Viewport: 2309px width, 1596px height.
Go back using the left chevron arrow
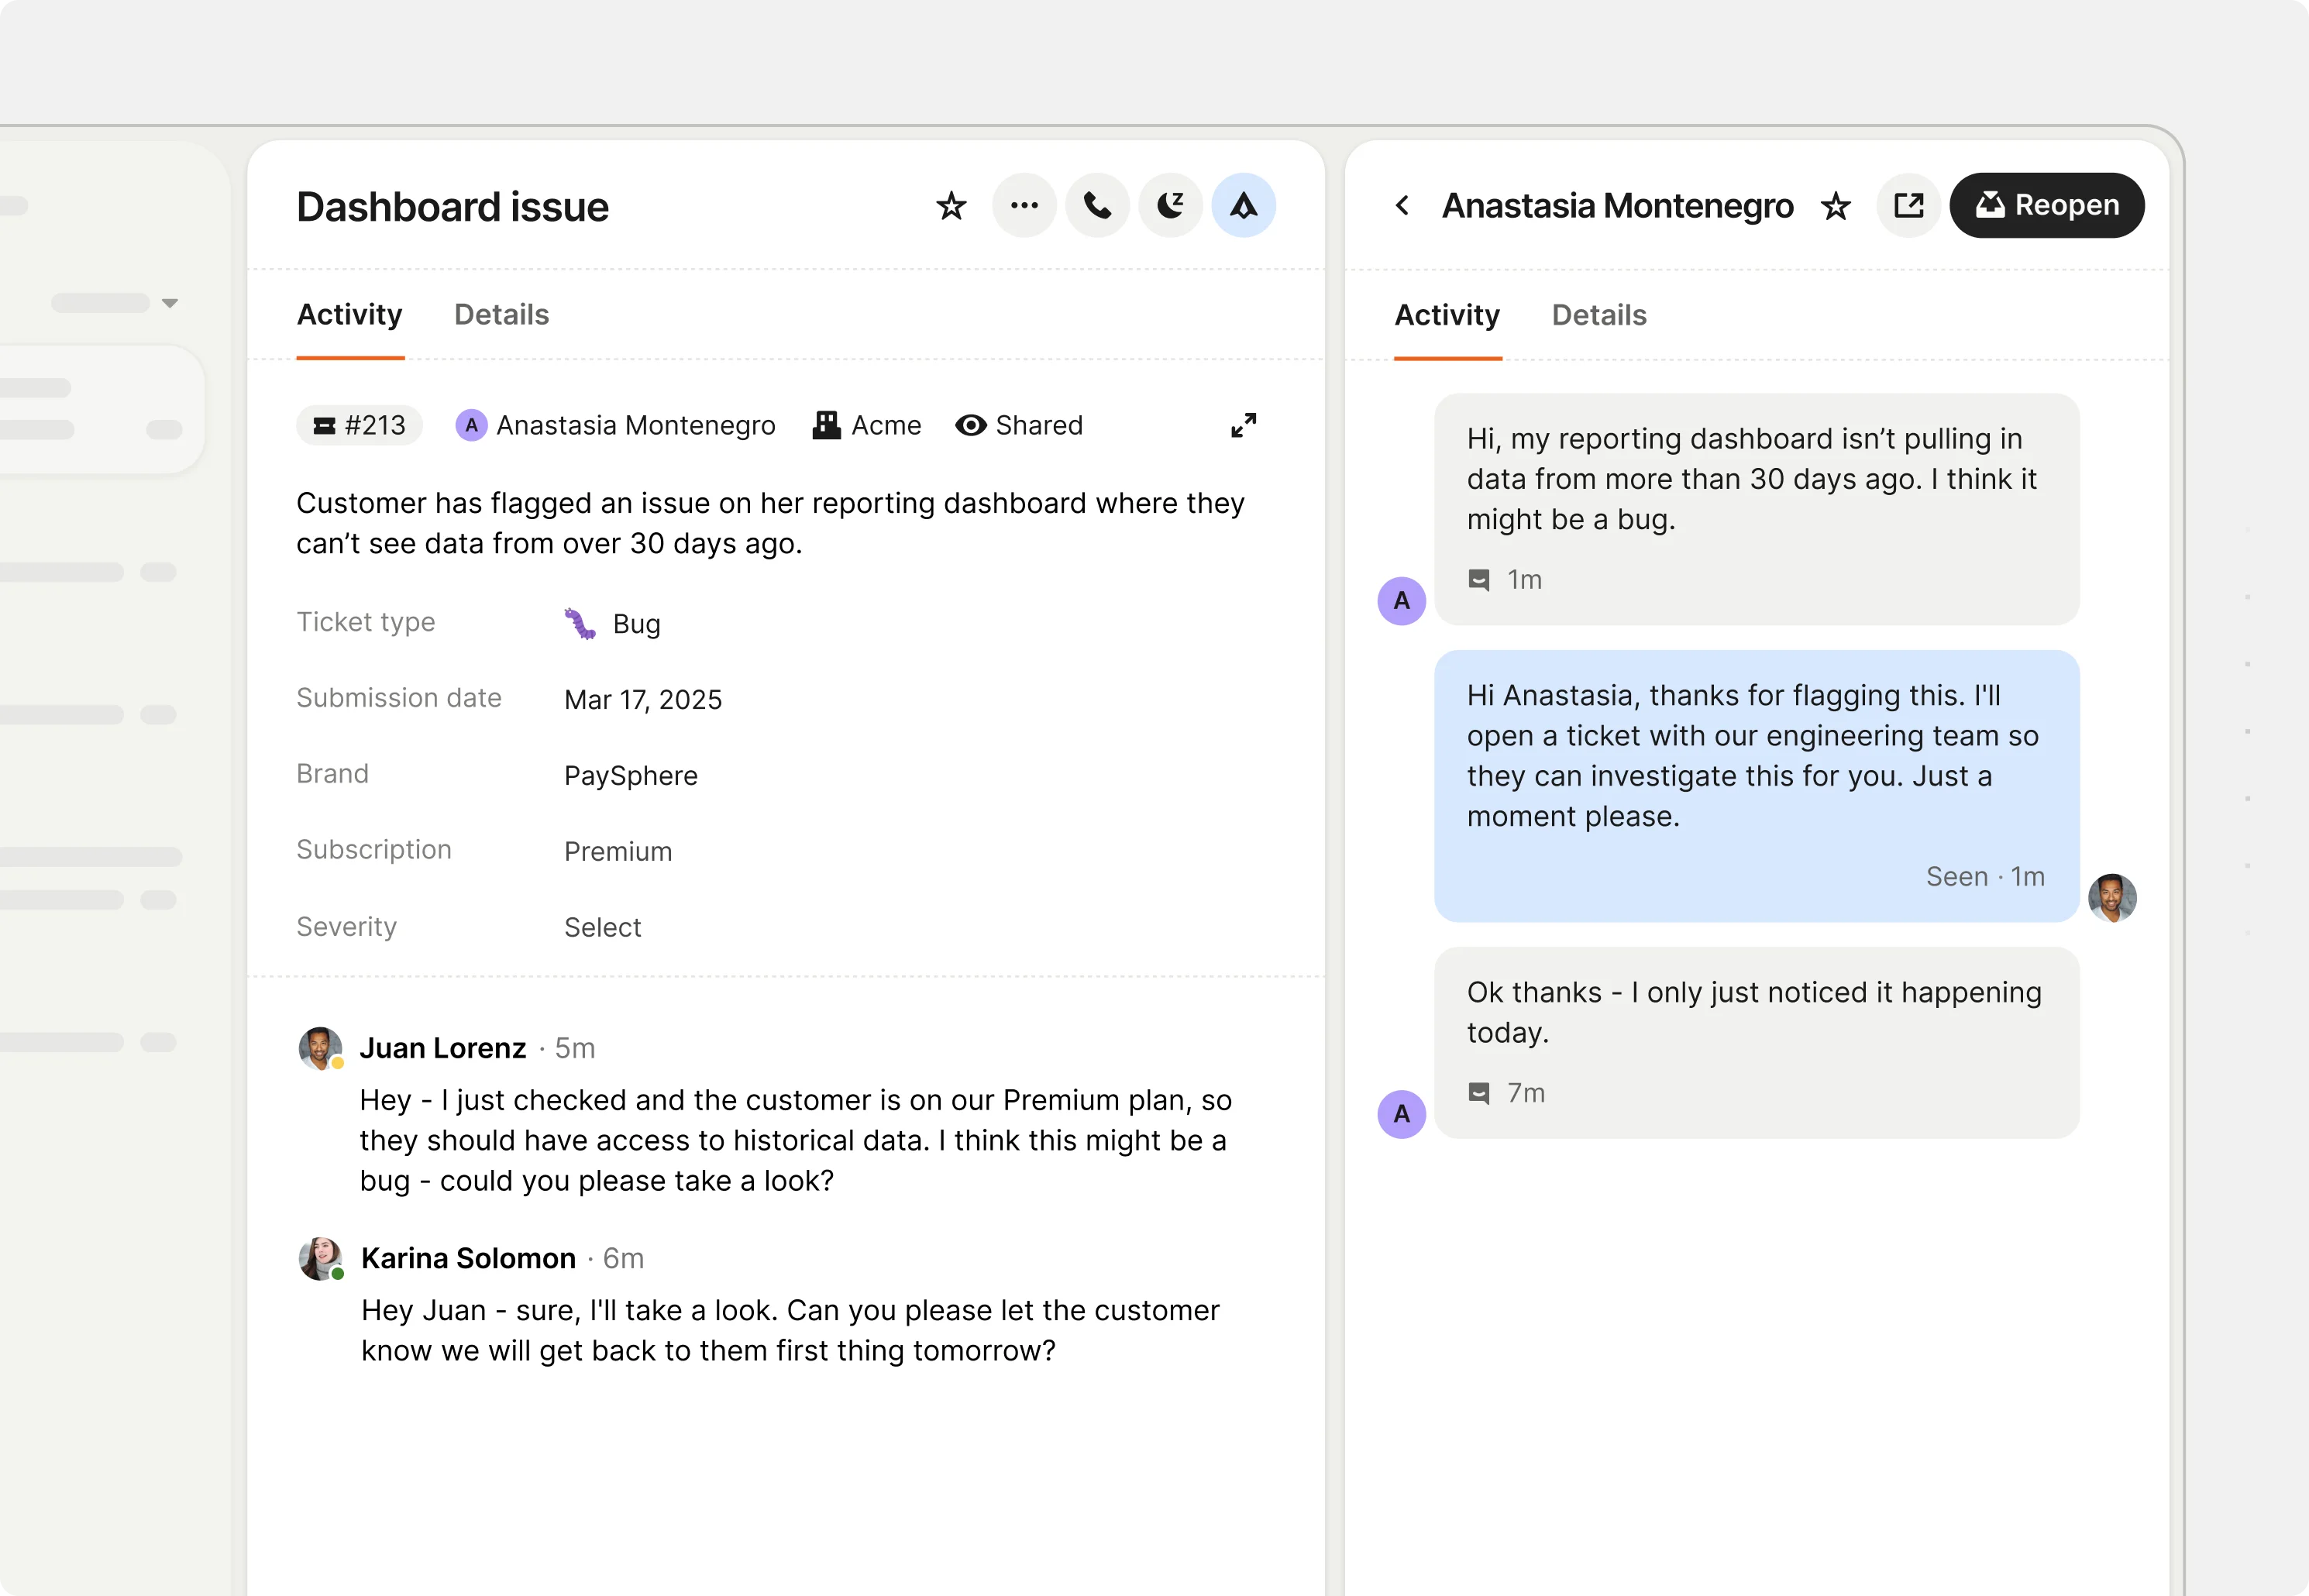click(x=1402, y=205)
